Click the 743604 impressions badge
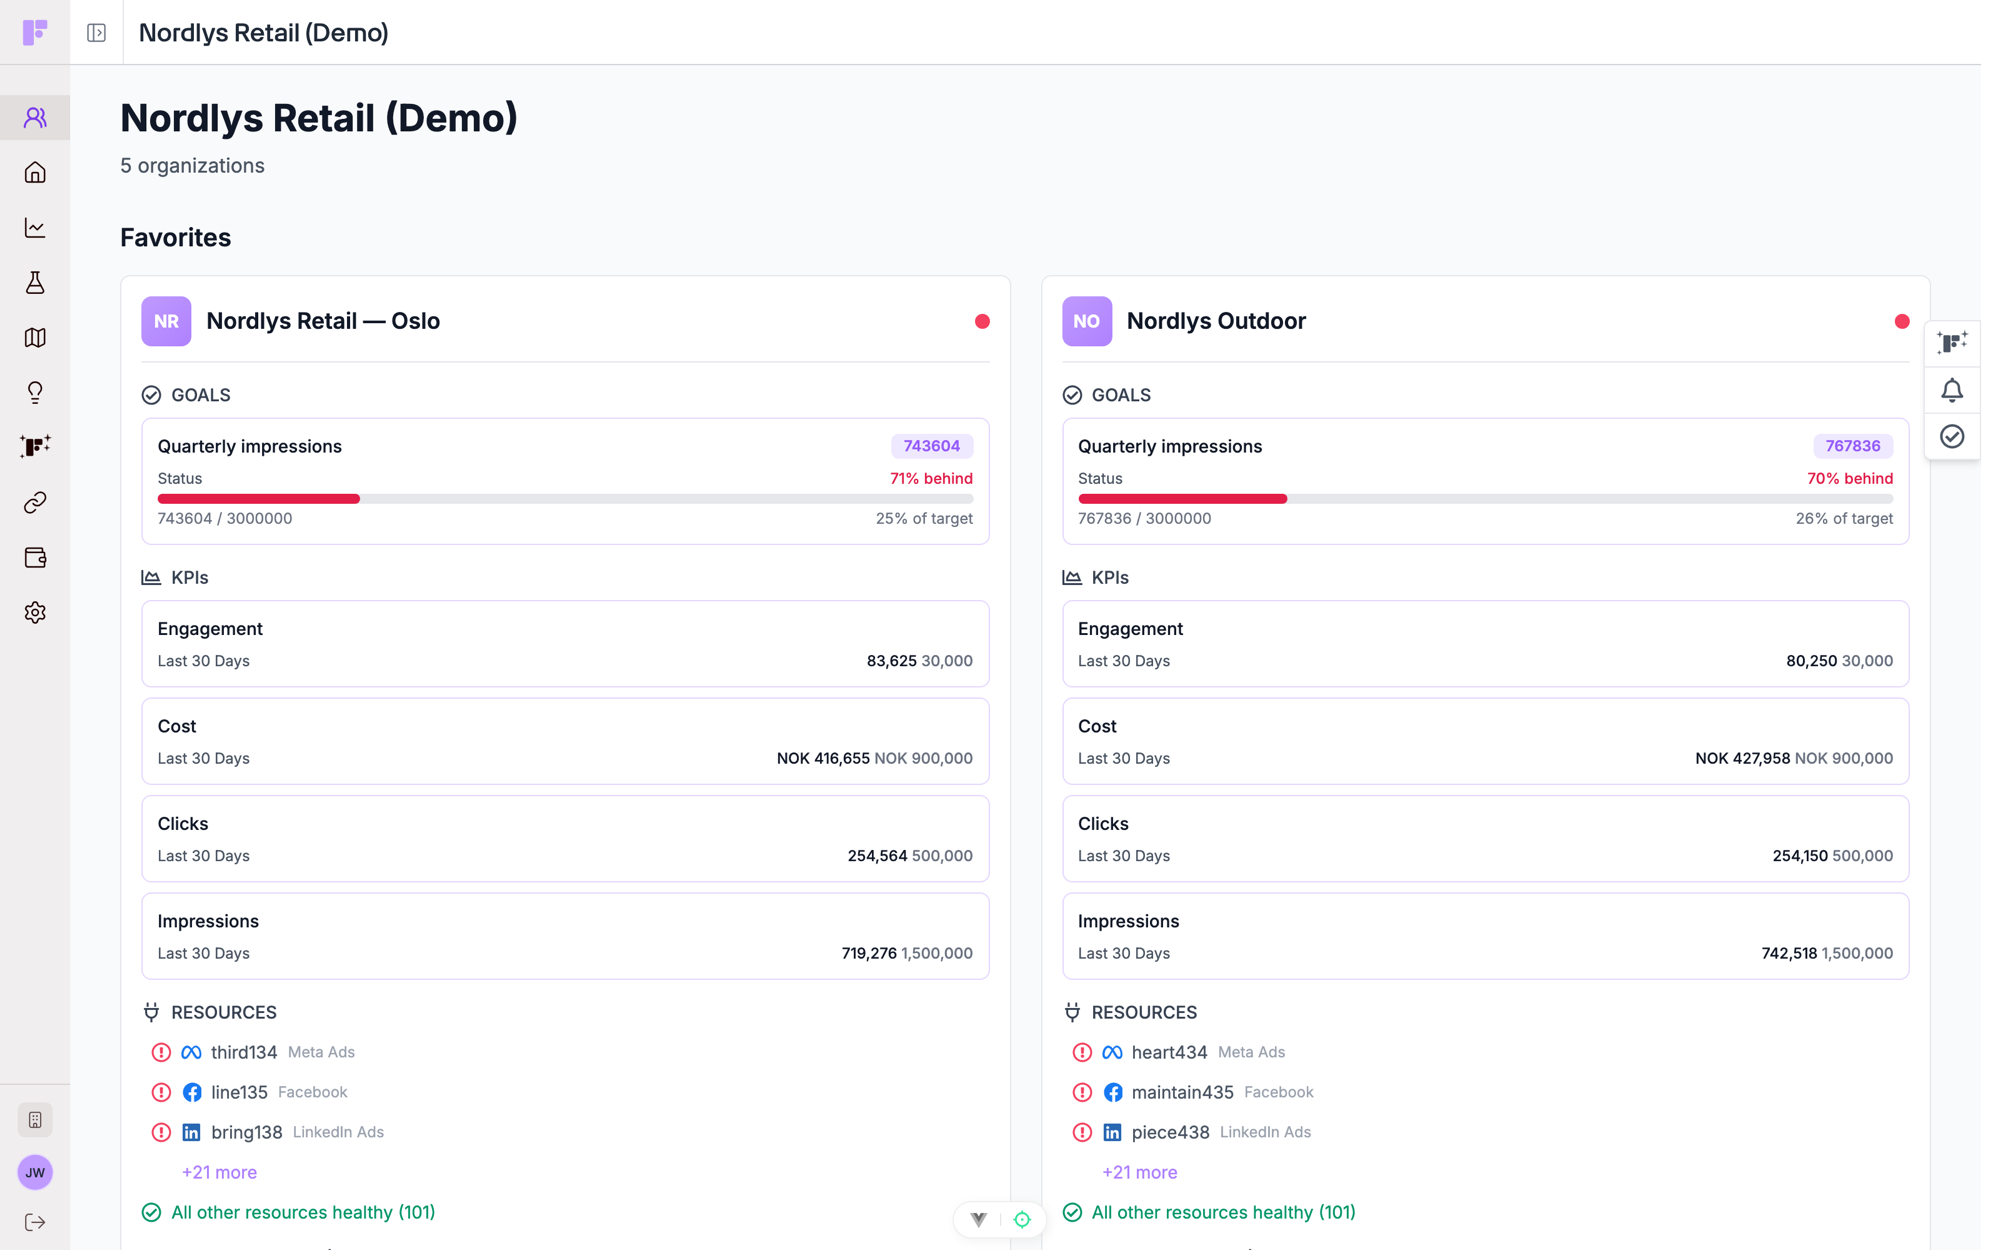The image size is (2000, 1250). tap(931, 446)
